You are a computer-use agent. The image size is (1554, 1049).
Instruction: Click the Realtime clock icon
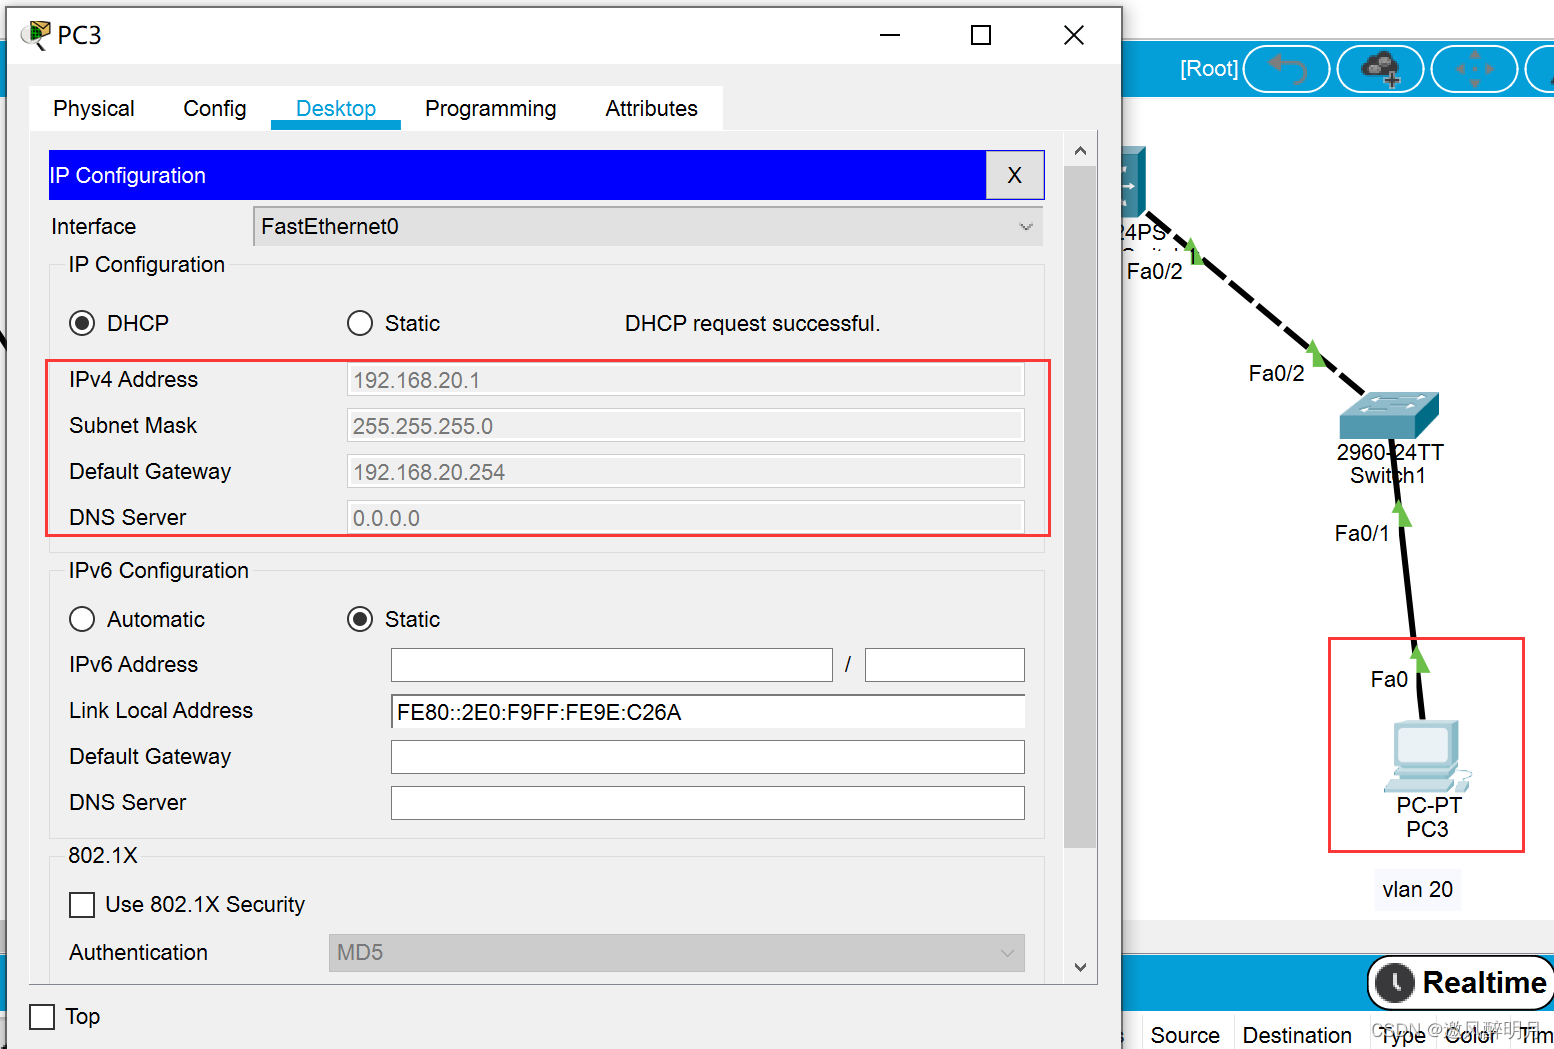pyautogui.click(x=1394, y=983)
